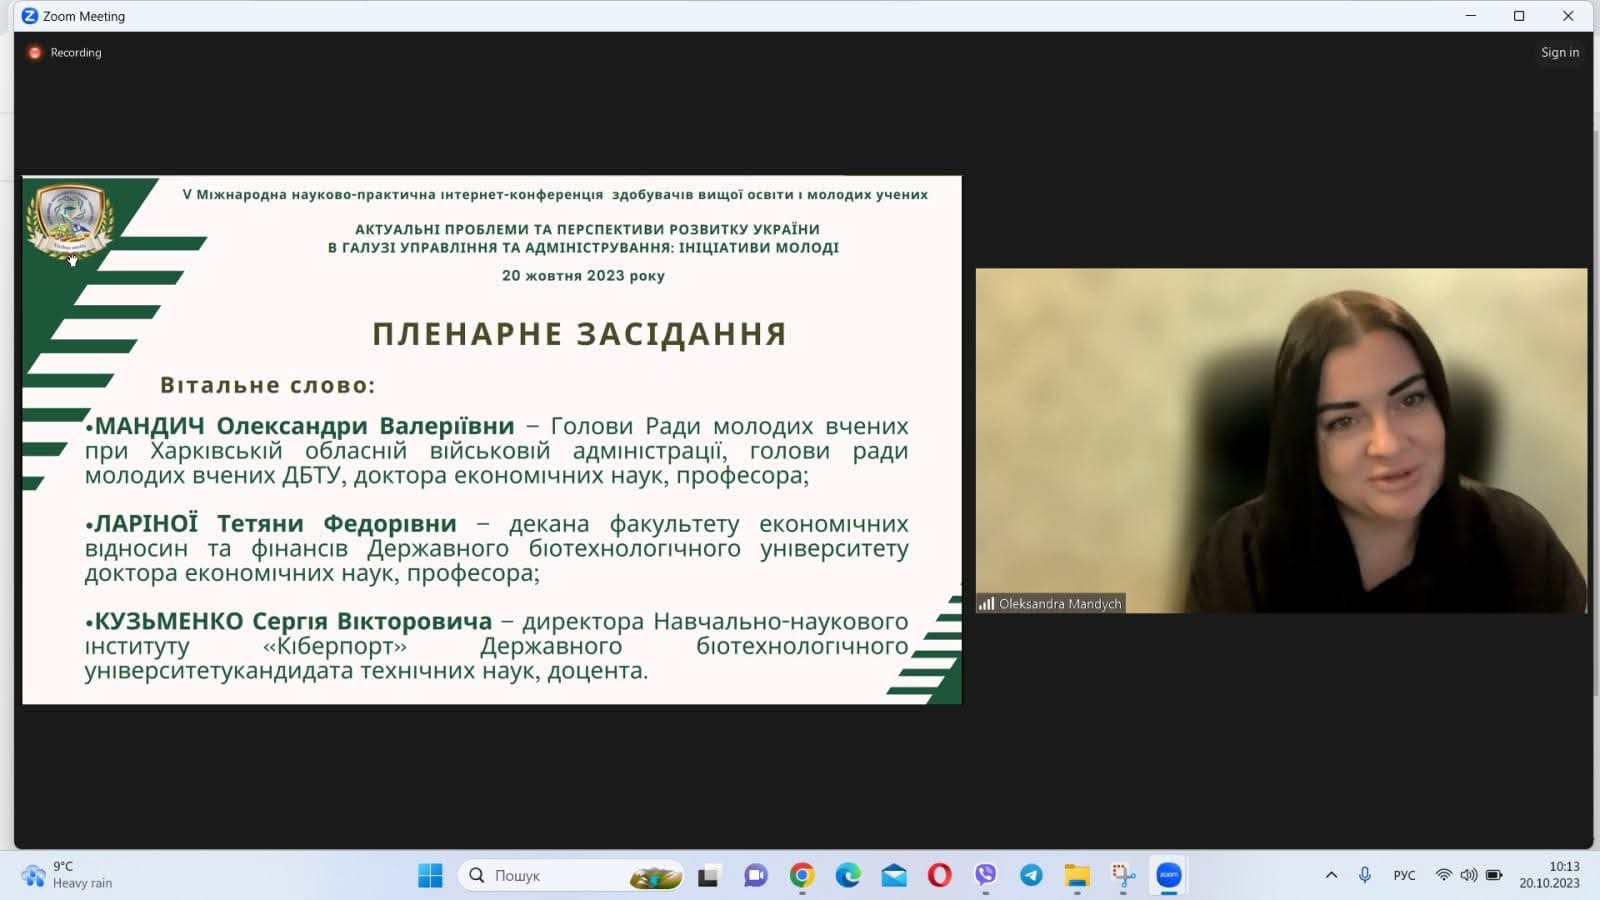1600x900 pixels.
Task: Select Oleksandra Mandych's video feed
Action: (x=1280, y=440)
